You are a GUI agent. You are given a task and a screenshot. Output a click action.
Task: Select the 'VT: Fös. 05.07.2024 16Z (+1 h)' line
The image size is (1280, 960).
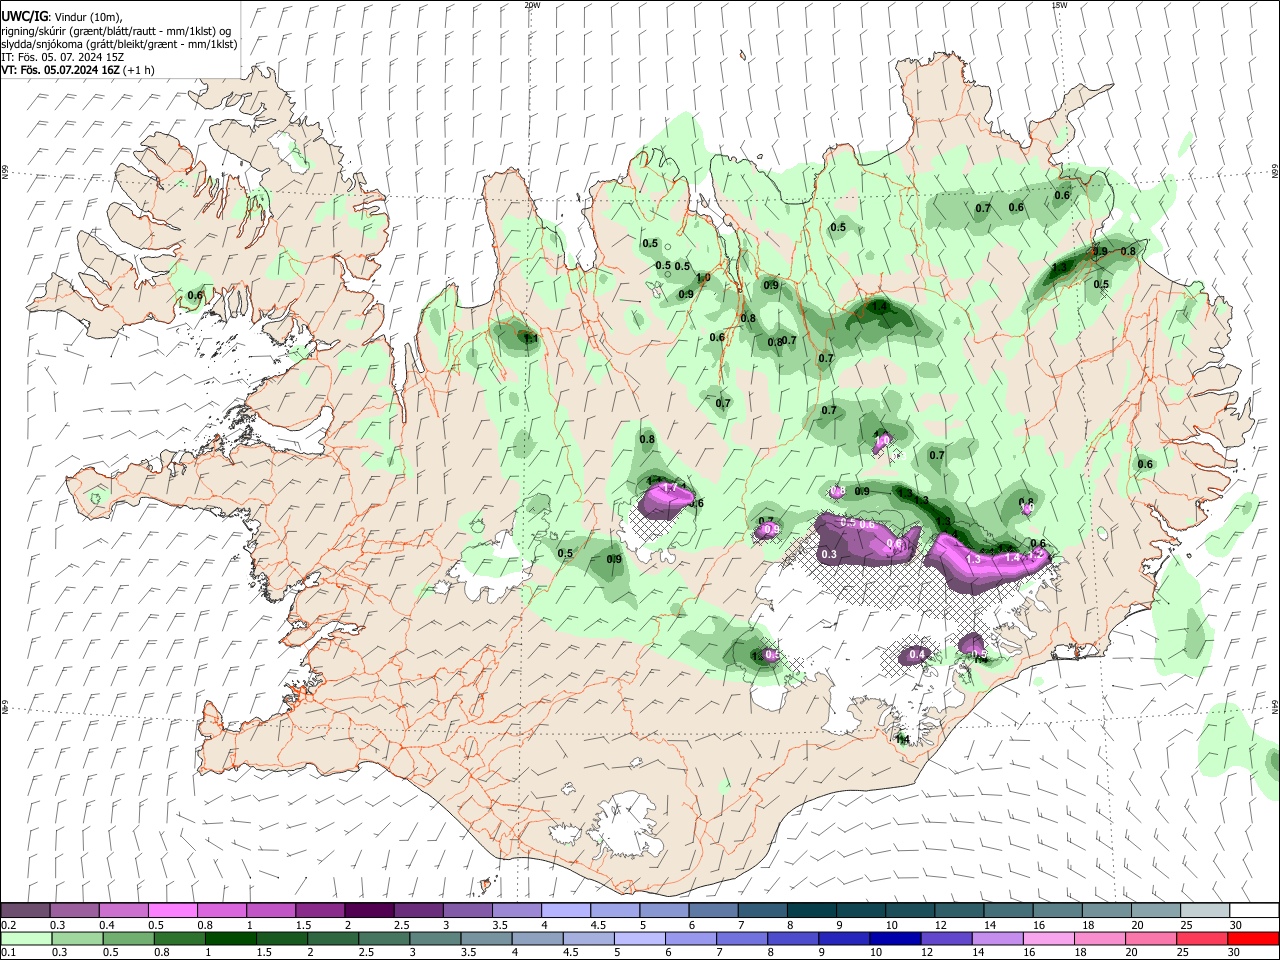tap(78, 70)
